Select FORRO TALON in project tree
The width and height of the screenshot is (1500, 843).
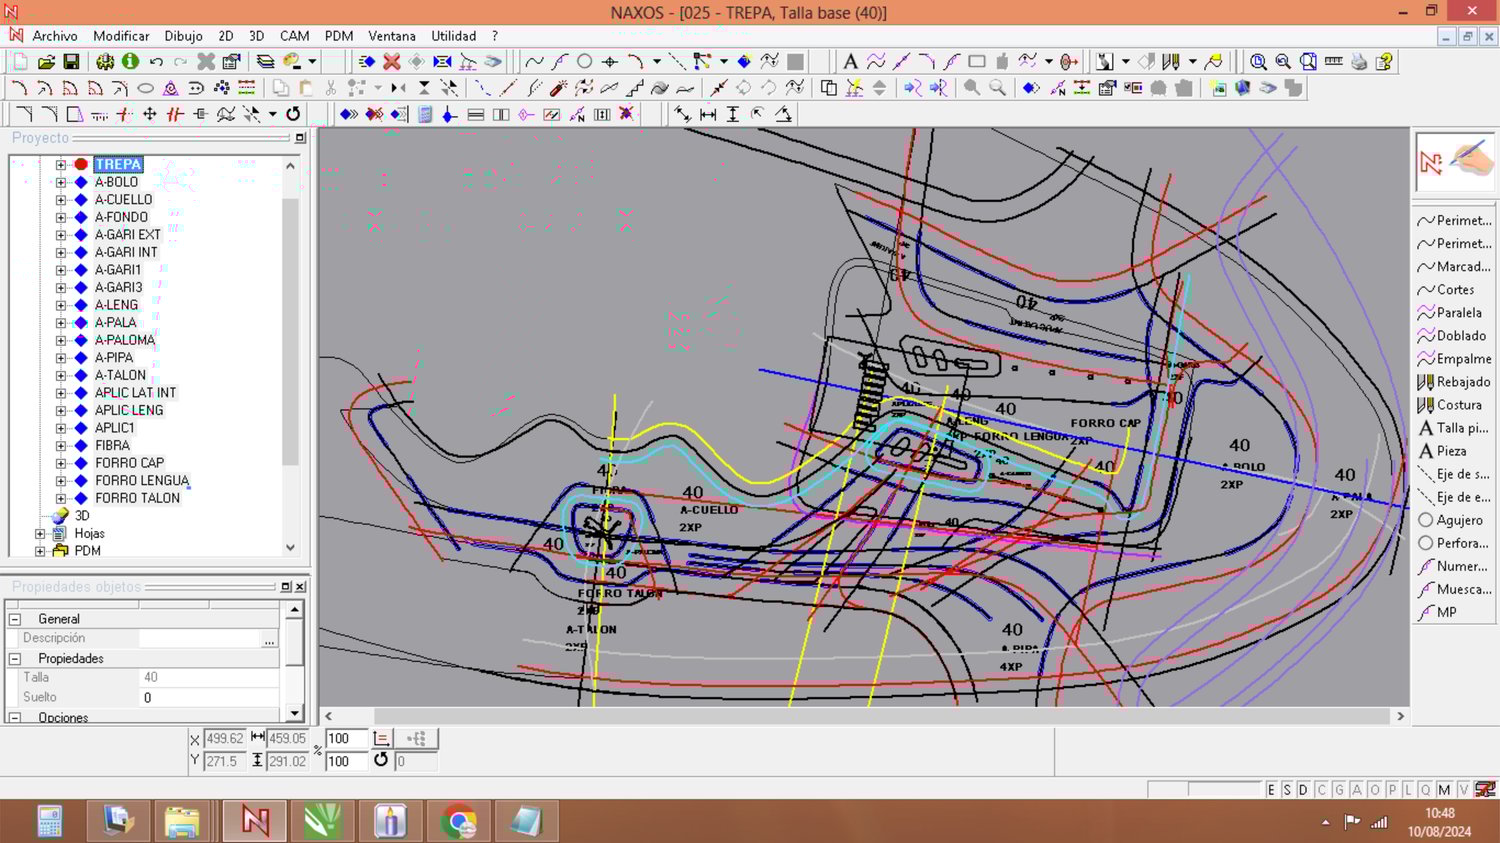tap(137, 498)
